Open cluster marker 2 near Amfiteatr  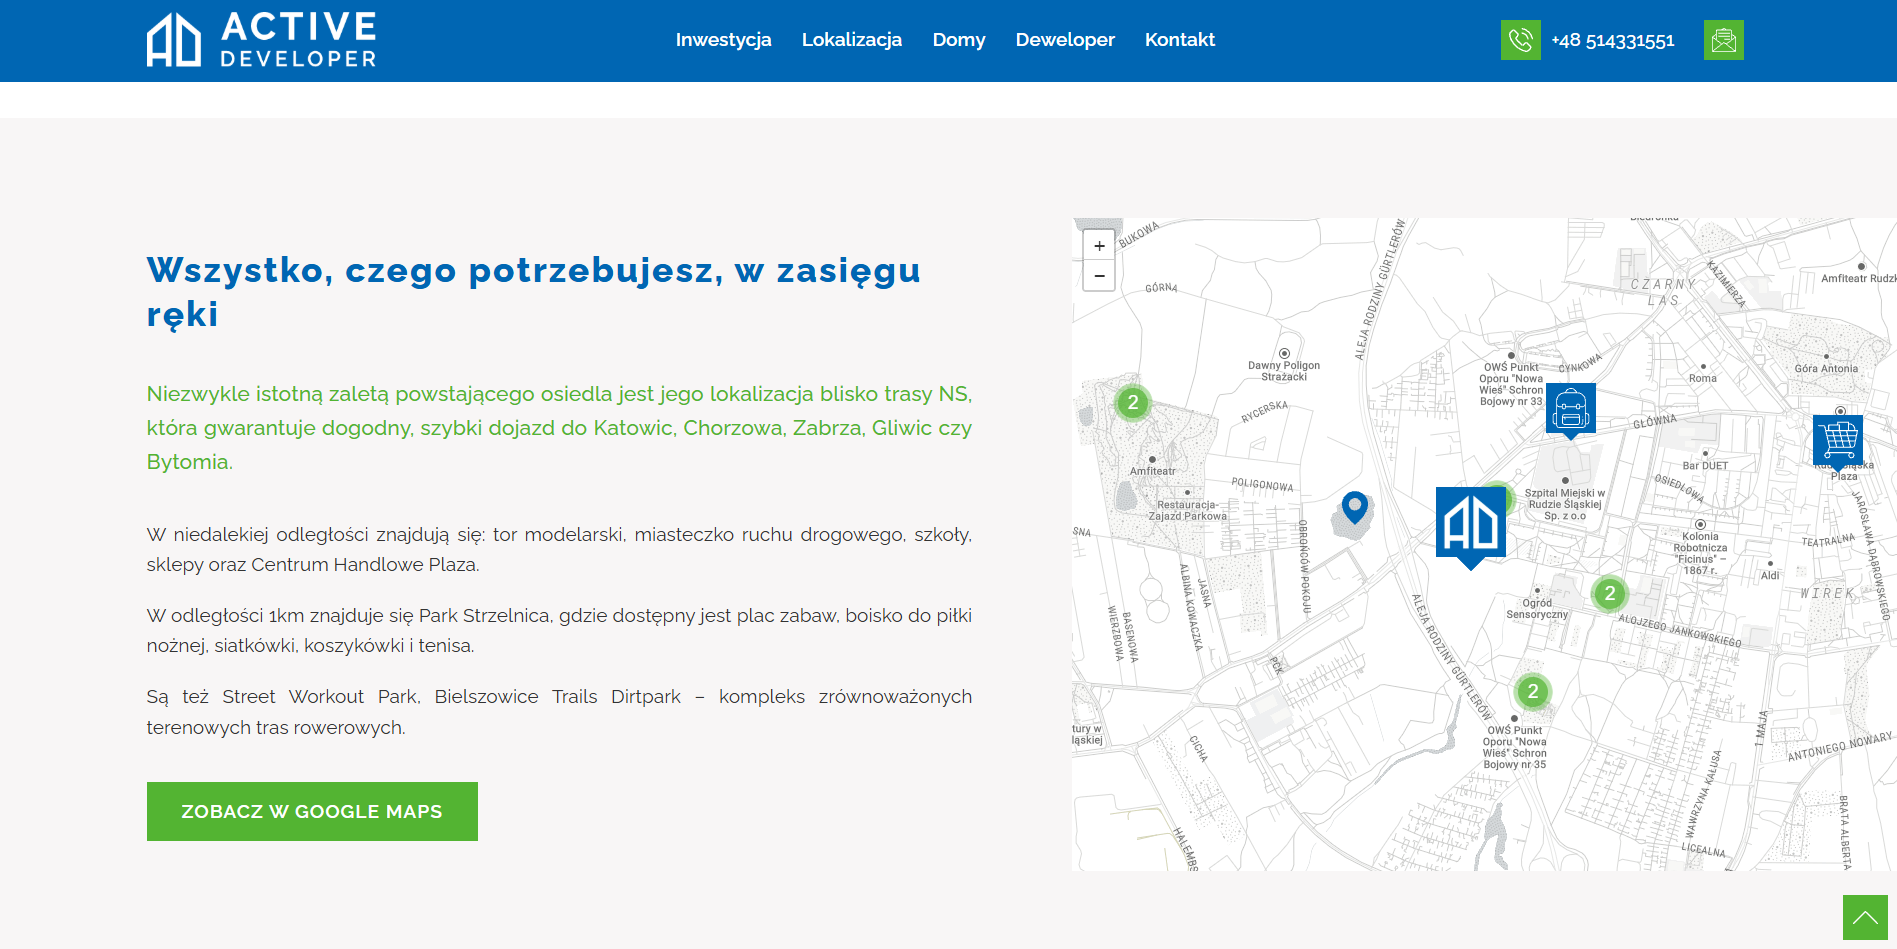click(1133, 403)
